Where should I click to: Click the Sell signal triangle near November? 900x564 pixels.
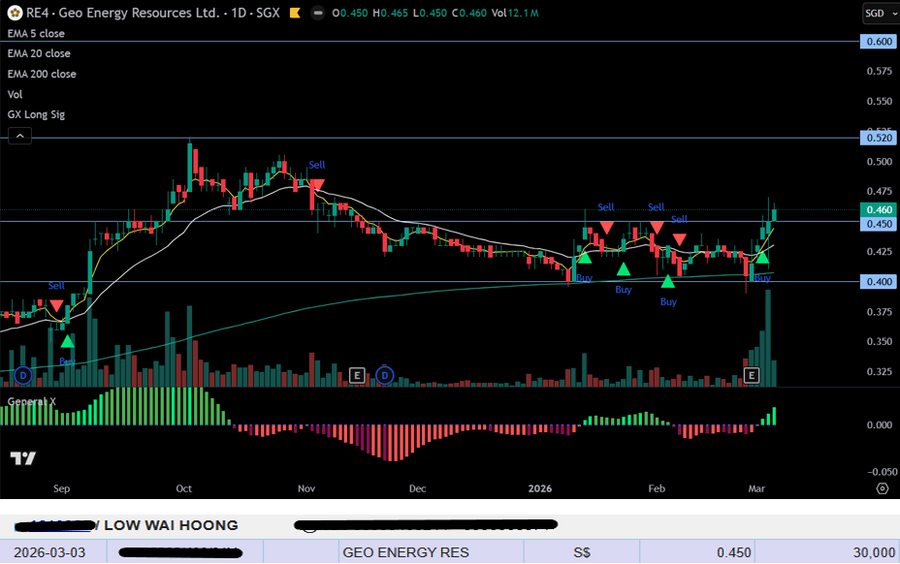316,185
